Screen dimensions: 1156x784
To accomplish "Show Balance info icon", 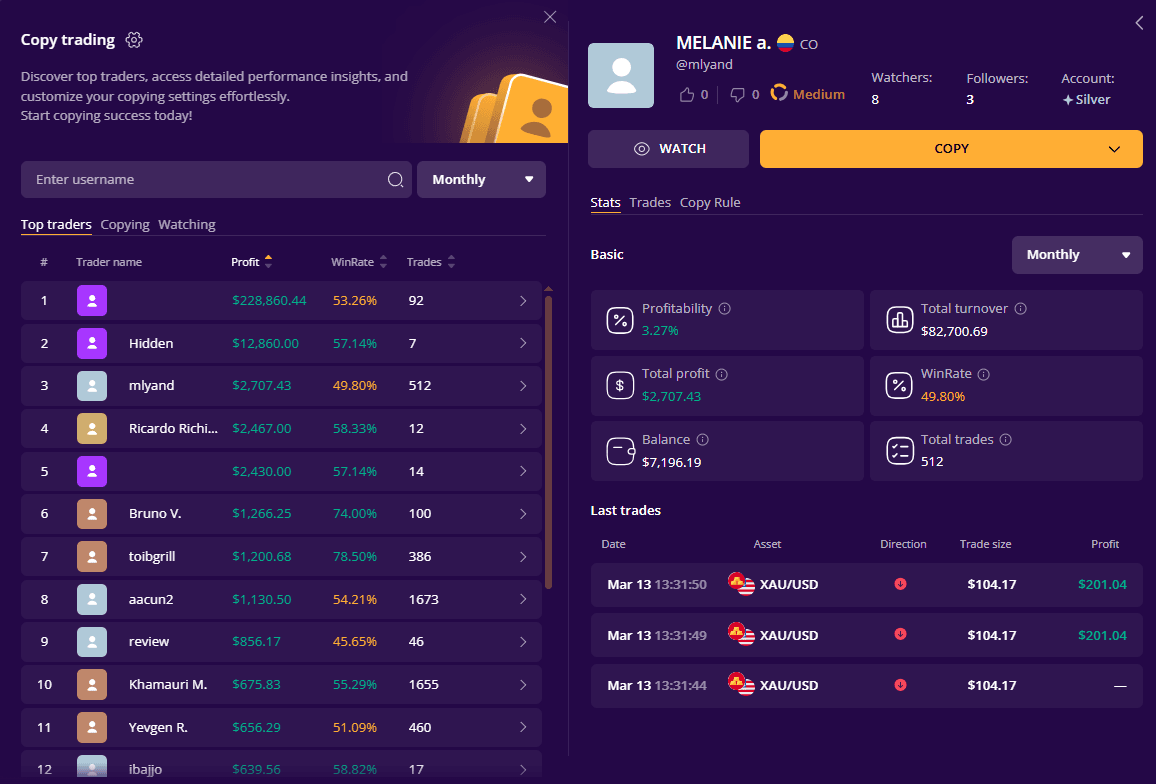I will pyautogui.click(x=703, y=440).
